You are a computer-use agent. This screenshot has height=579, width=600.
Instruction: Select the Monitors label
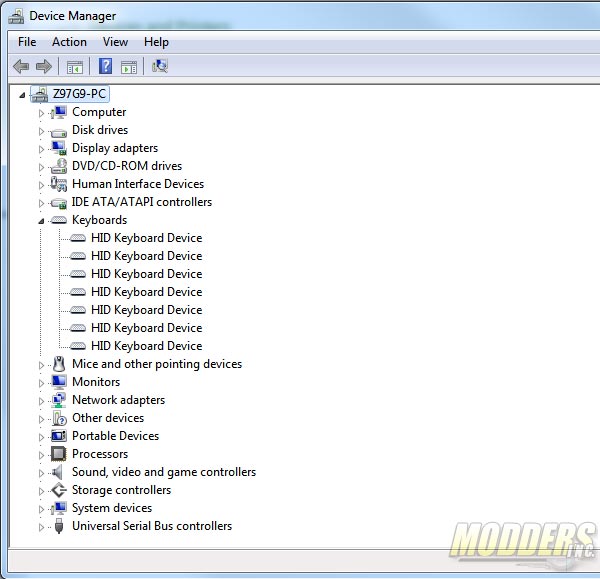(96, 382)
